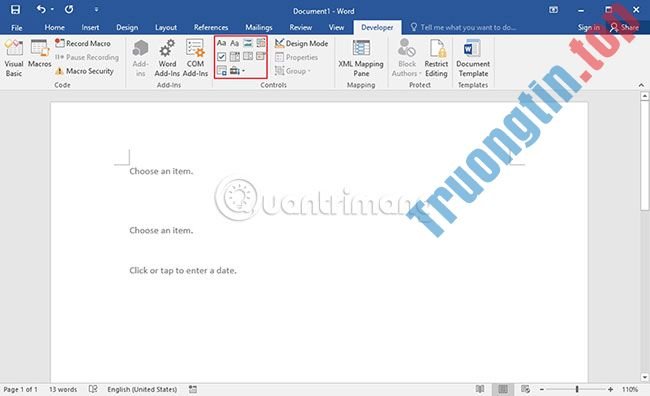Open the Legacy Tools dropdown
Screen dimensions: 650x396
pos(237,71)
